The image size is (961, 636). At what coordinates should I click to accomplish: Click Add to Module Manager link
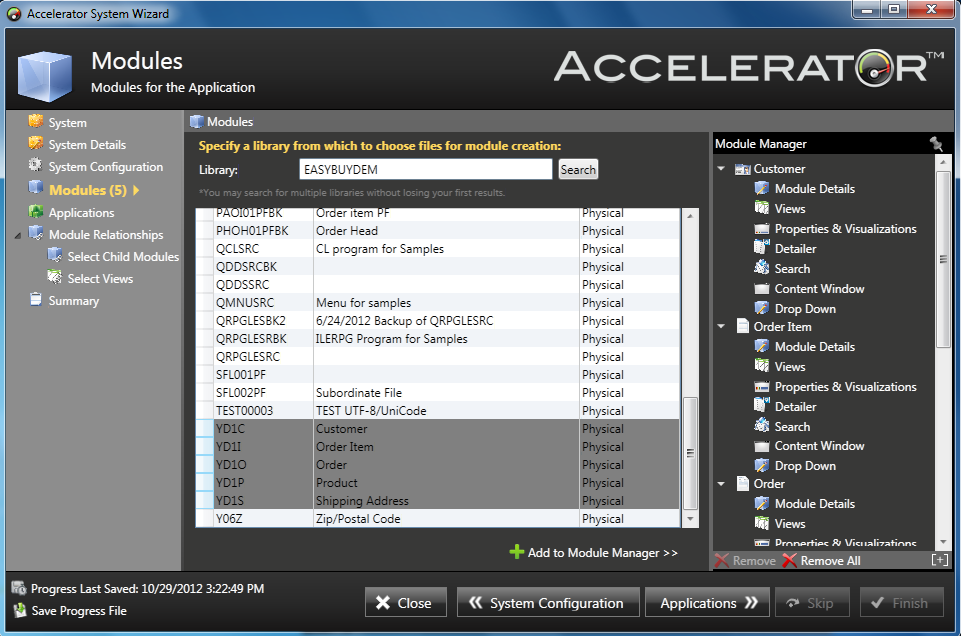pos(602,553)
